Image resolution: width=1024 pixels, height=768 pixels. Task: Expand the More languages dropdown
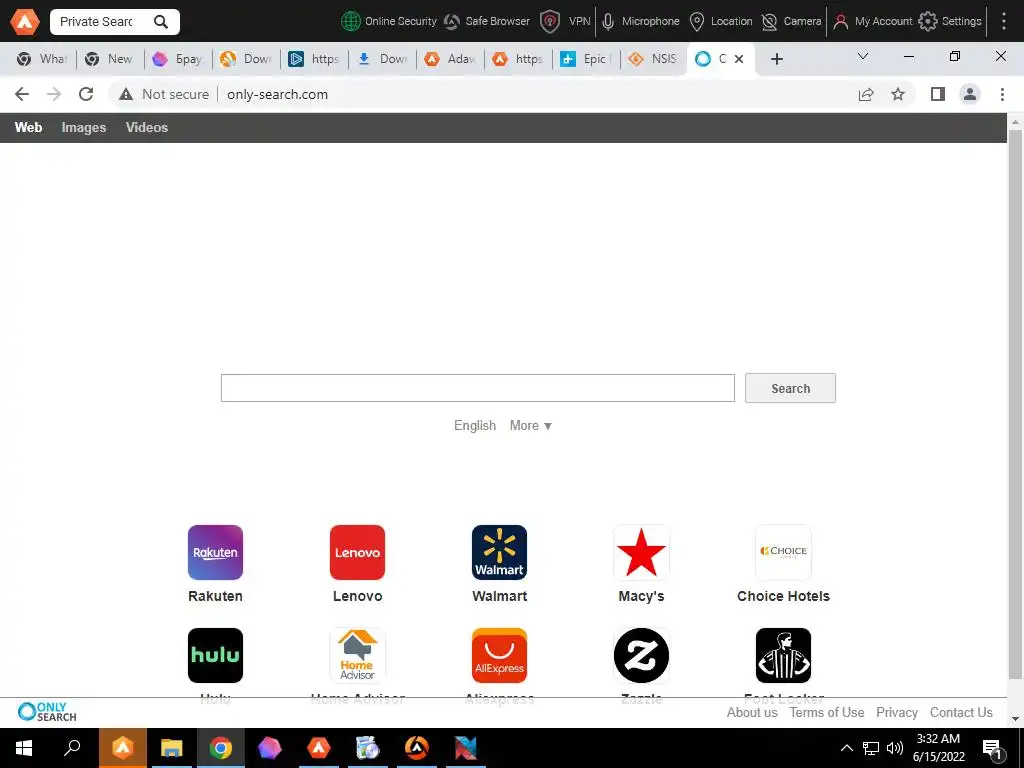click(530, 425)
